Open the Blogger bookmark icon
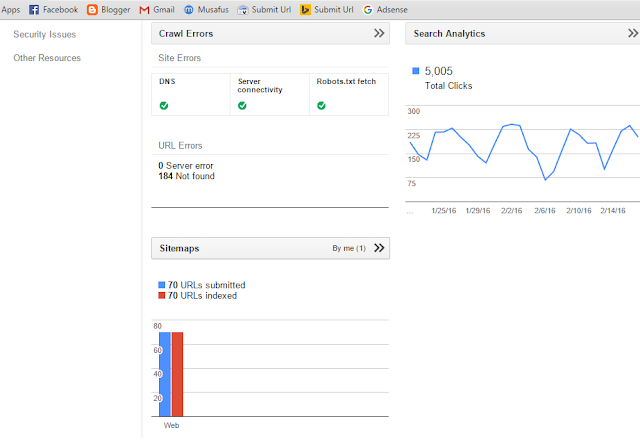Viewport: 640px width, 444px height. point(92,9)
